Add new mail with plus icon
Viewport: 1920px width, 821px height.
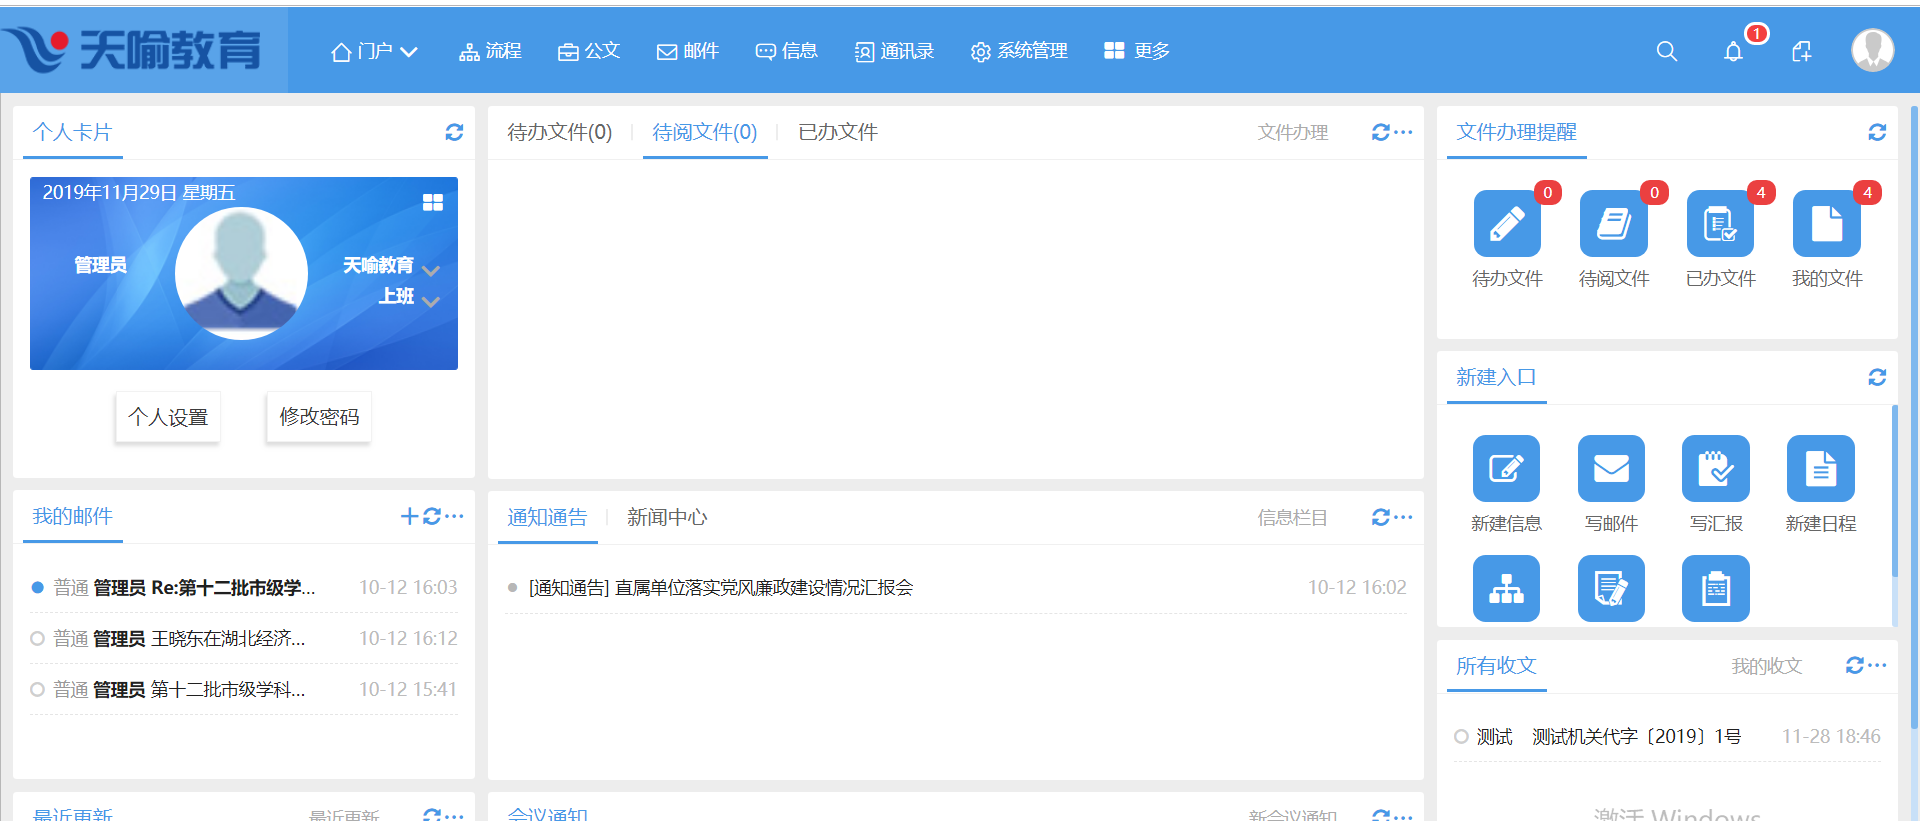[x=409, y=516]
